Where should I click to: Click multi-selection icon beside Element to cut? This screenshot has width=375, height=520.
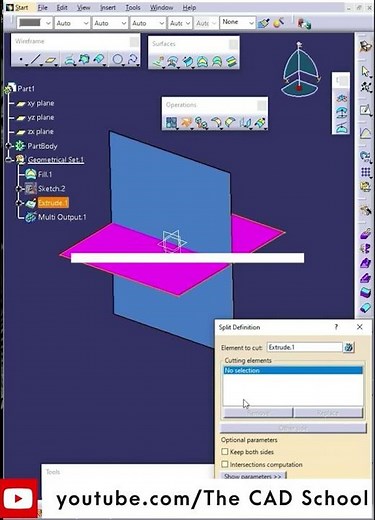[x=349, y=347]
